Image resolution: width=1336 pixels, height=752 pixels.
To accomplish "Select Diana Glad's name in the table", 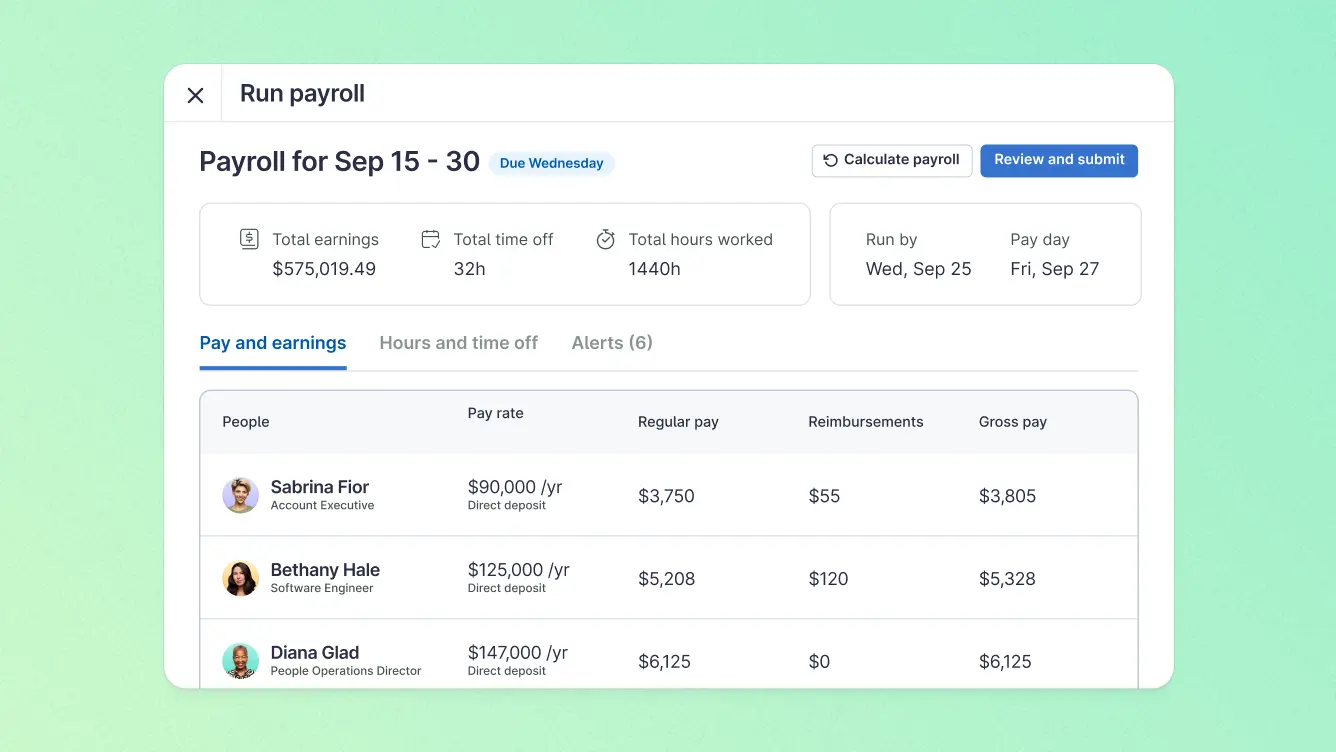I will tap(315, 653).
